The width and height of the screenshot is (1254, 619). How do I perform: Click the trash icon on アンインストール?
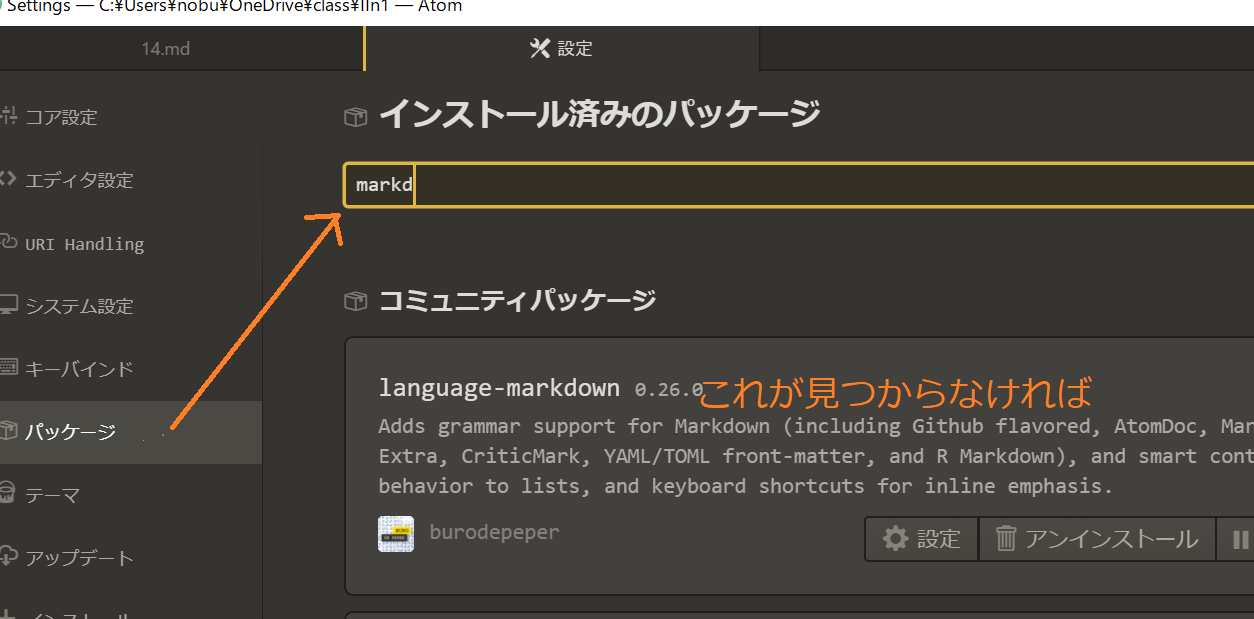pos(1006,539)
